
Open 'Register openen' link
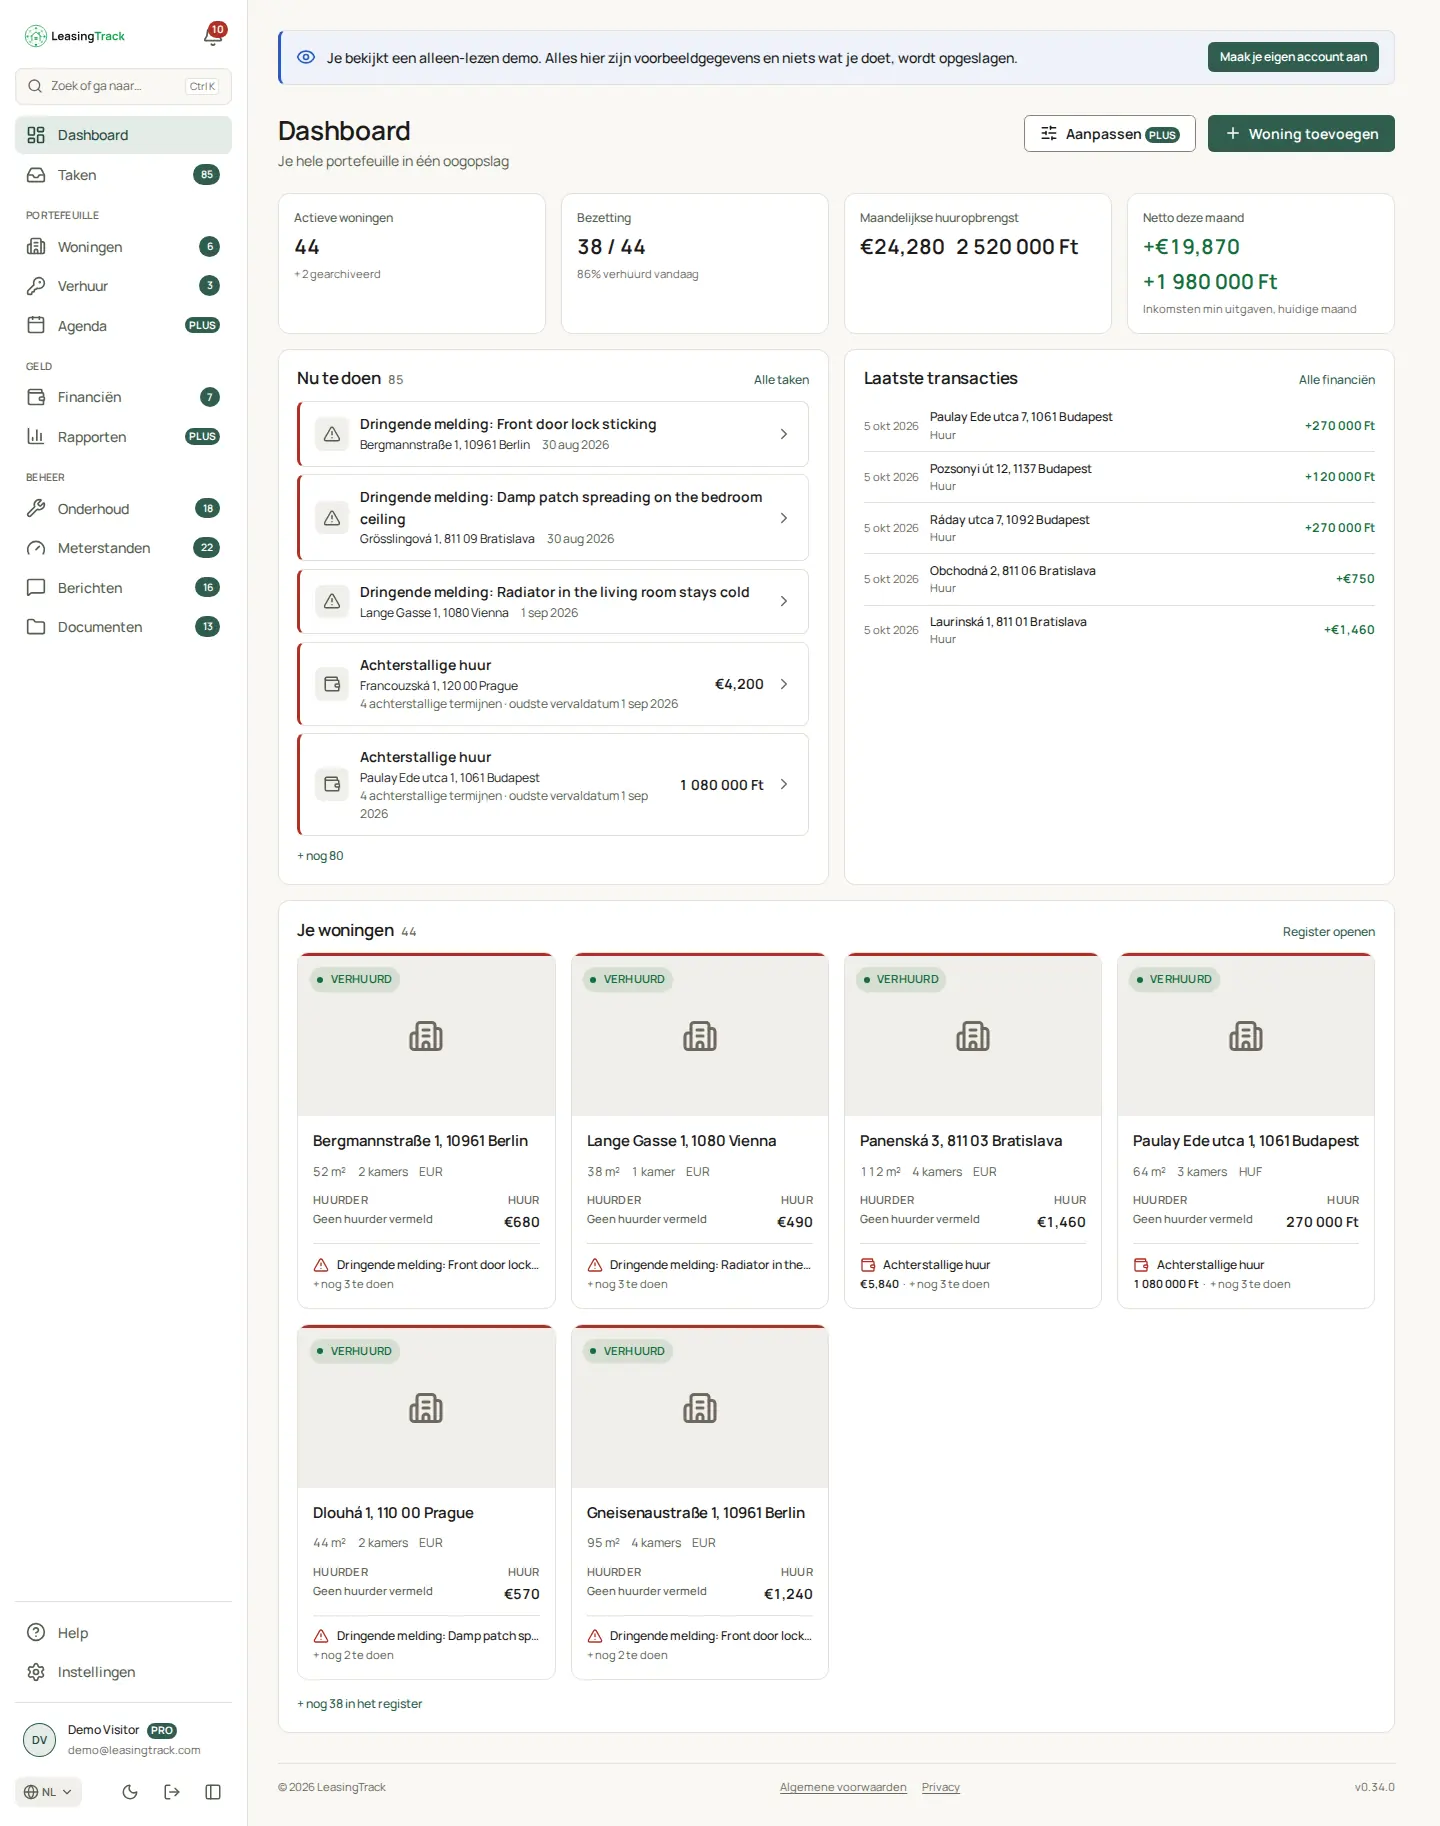[x=1328, y=932]
